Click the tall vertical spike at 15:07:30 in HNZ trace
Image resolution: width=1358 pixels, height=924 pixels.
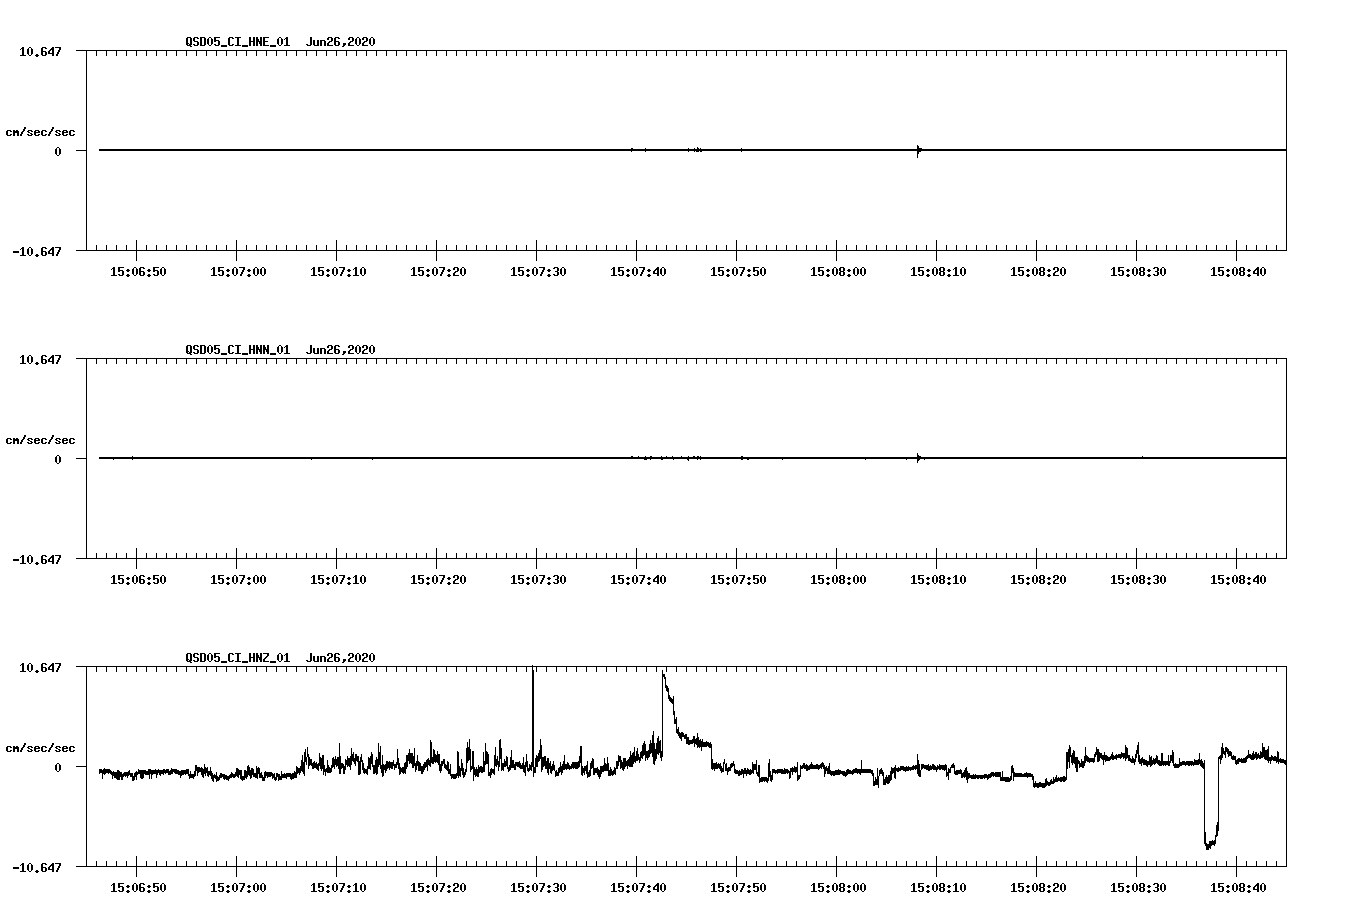(533, 715)
